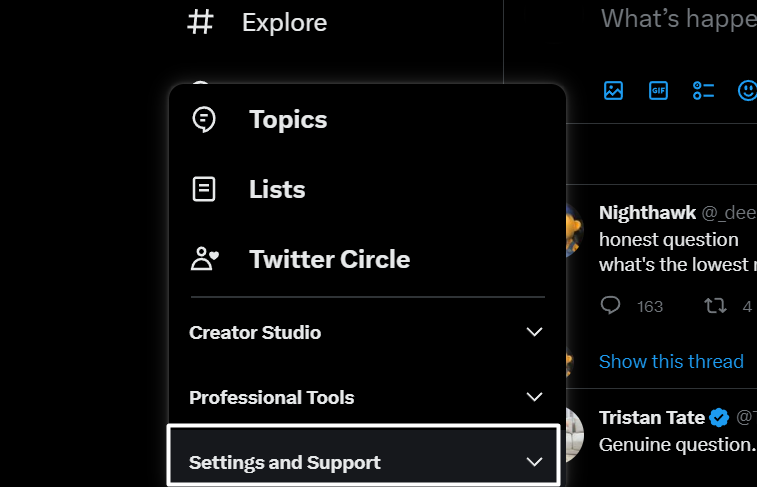Click Tristan Tate's profile picture
Viewport: 757px width, 487px height.
[568, 433]
